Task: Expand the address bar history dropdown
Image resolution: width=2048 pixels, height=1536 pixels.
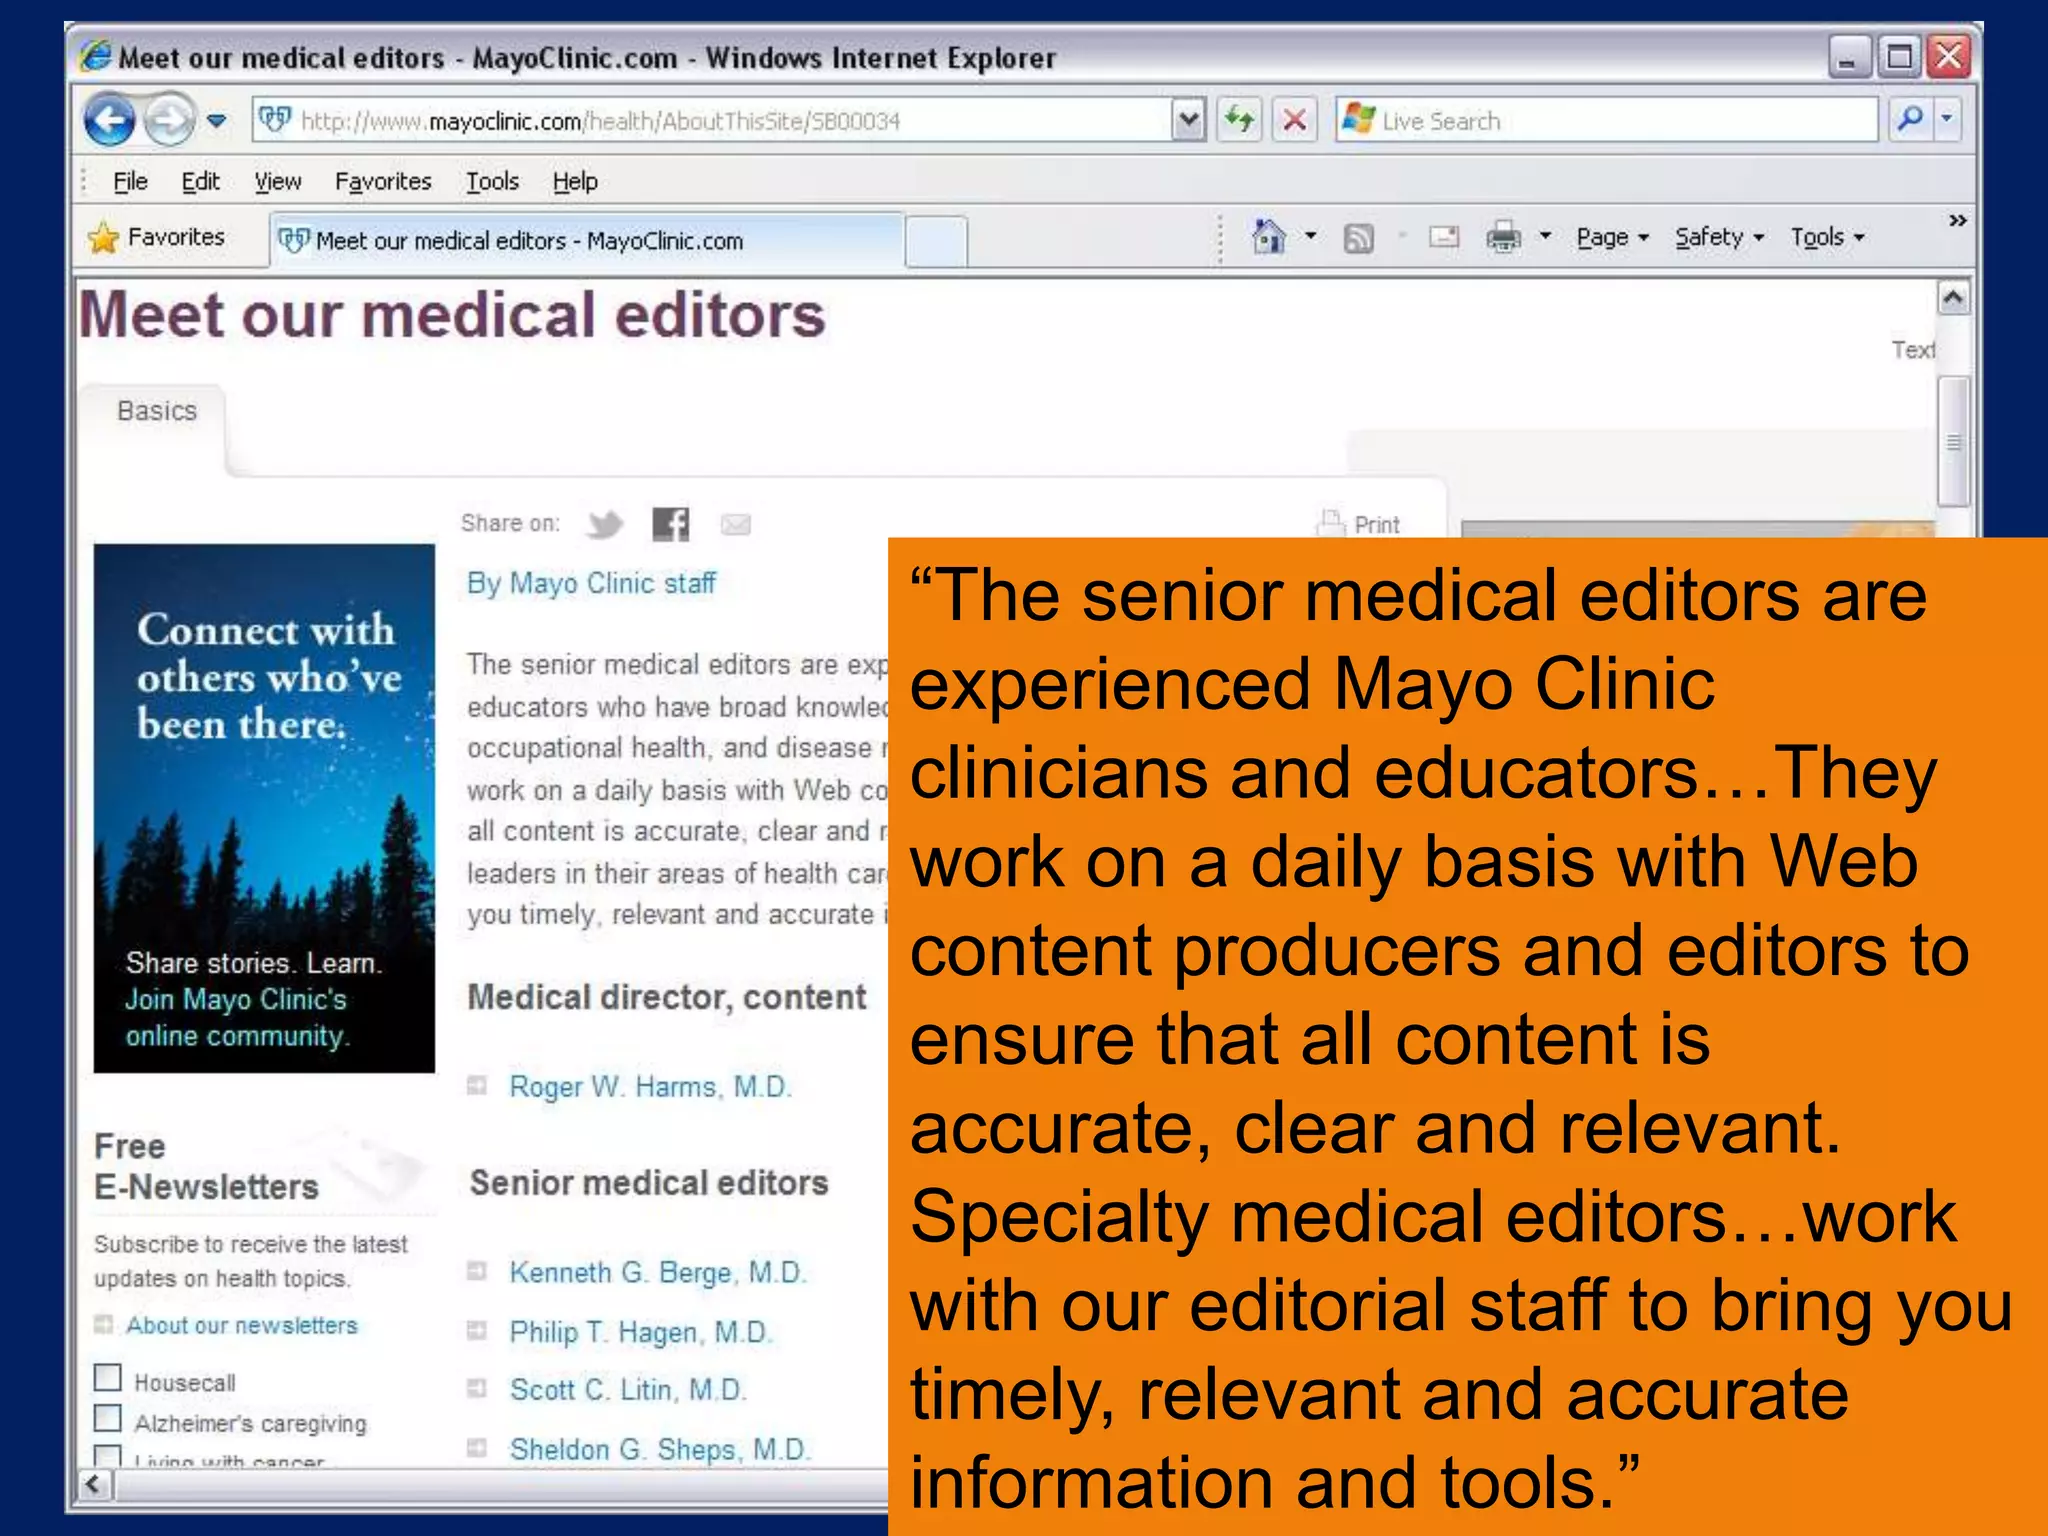Action: (1188, 121)
